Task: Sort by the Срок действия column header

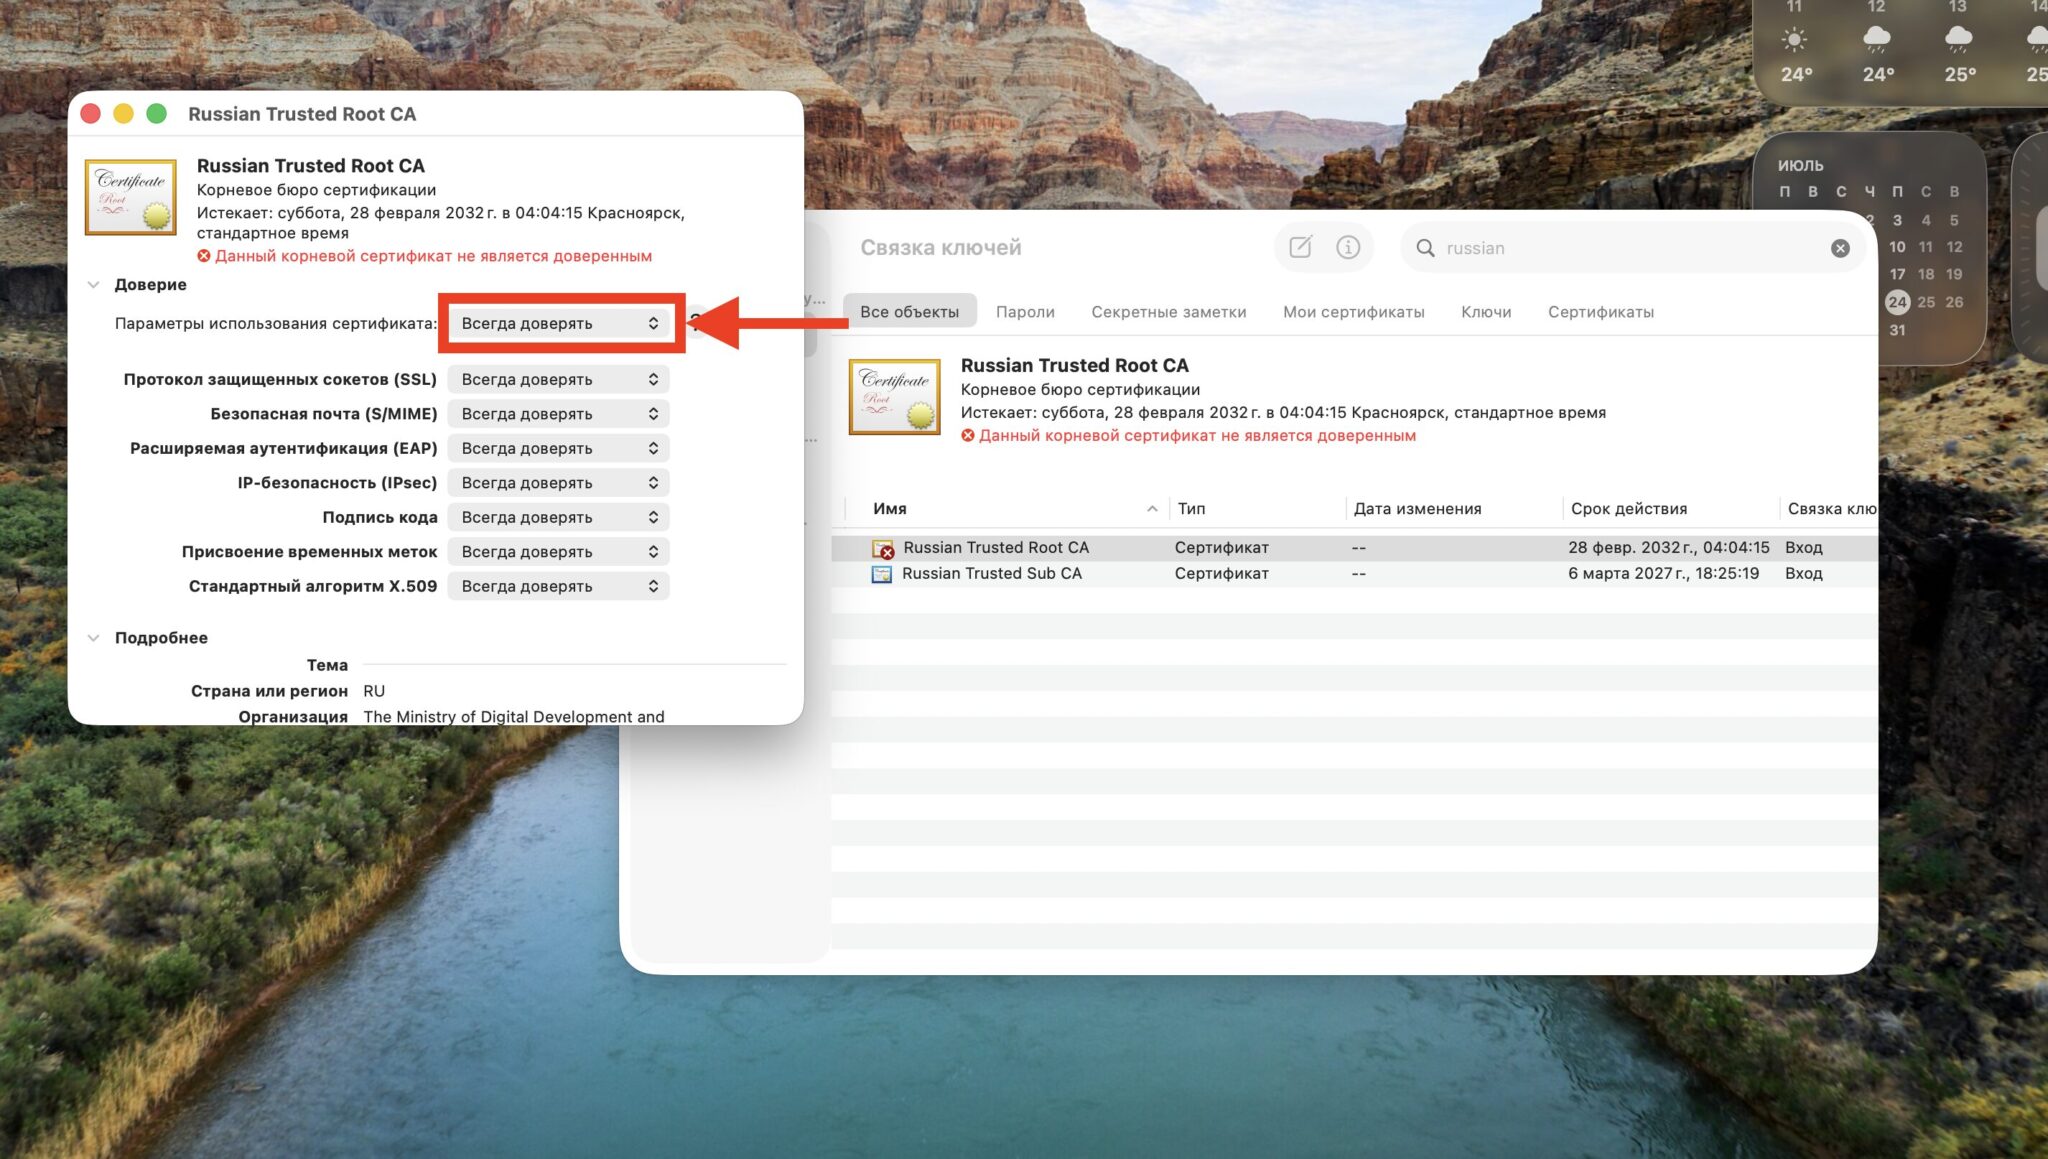Action: [x=1670, y=509]
